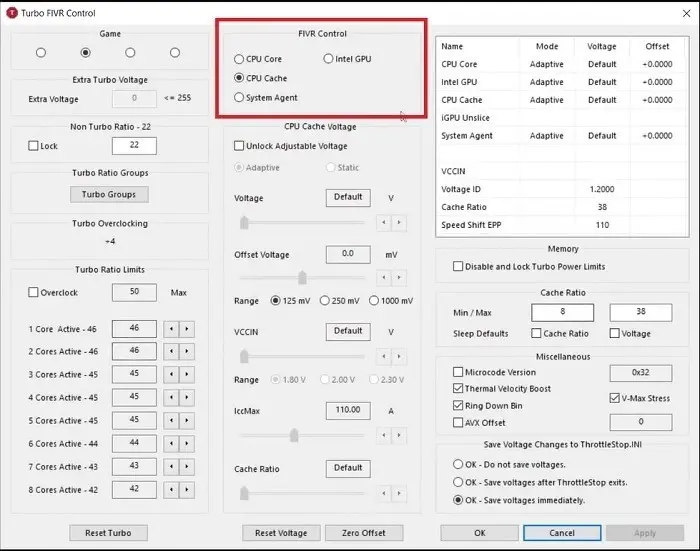Image resolution: width=700 pixels, height=551 pixels.
Task: Select the CPU Core radio button
Action: click(239, 59)
